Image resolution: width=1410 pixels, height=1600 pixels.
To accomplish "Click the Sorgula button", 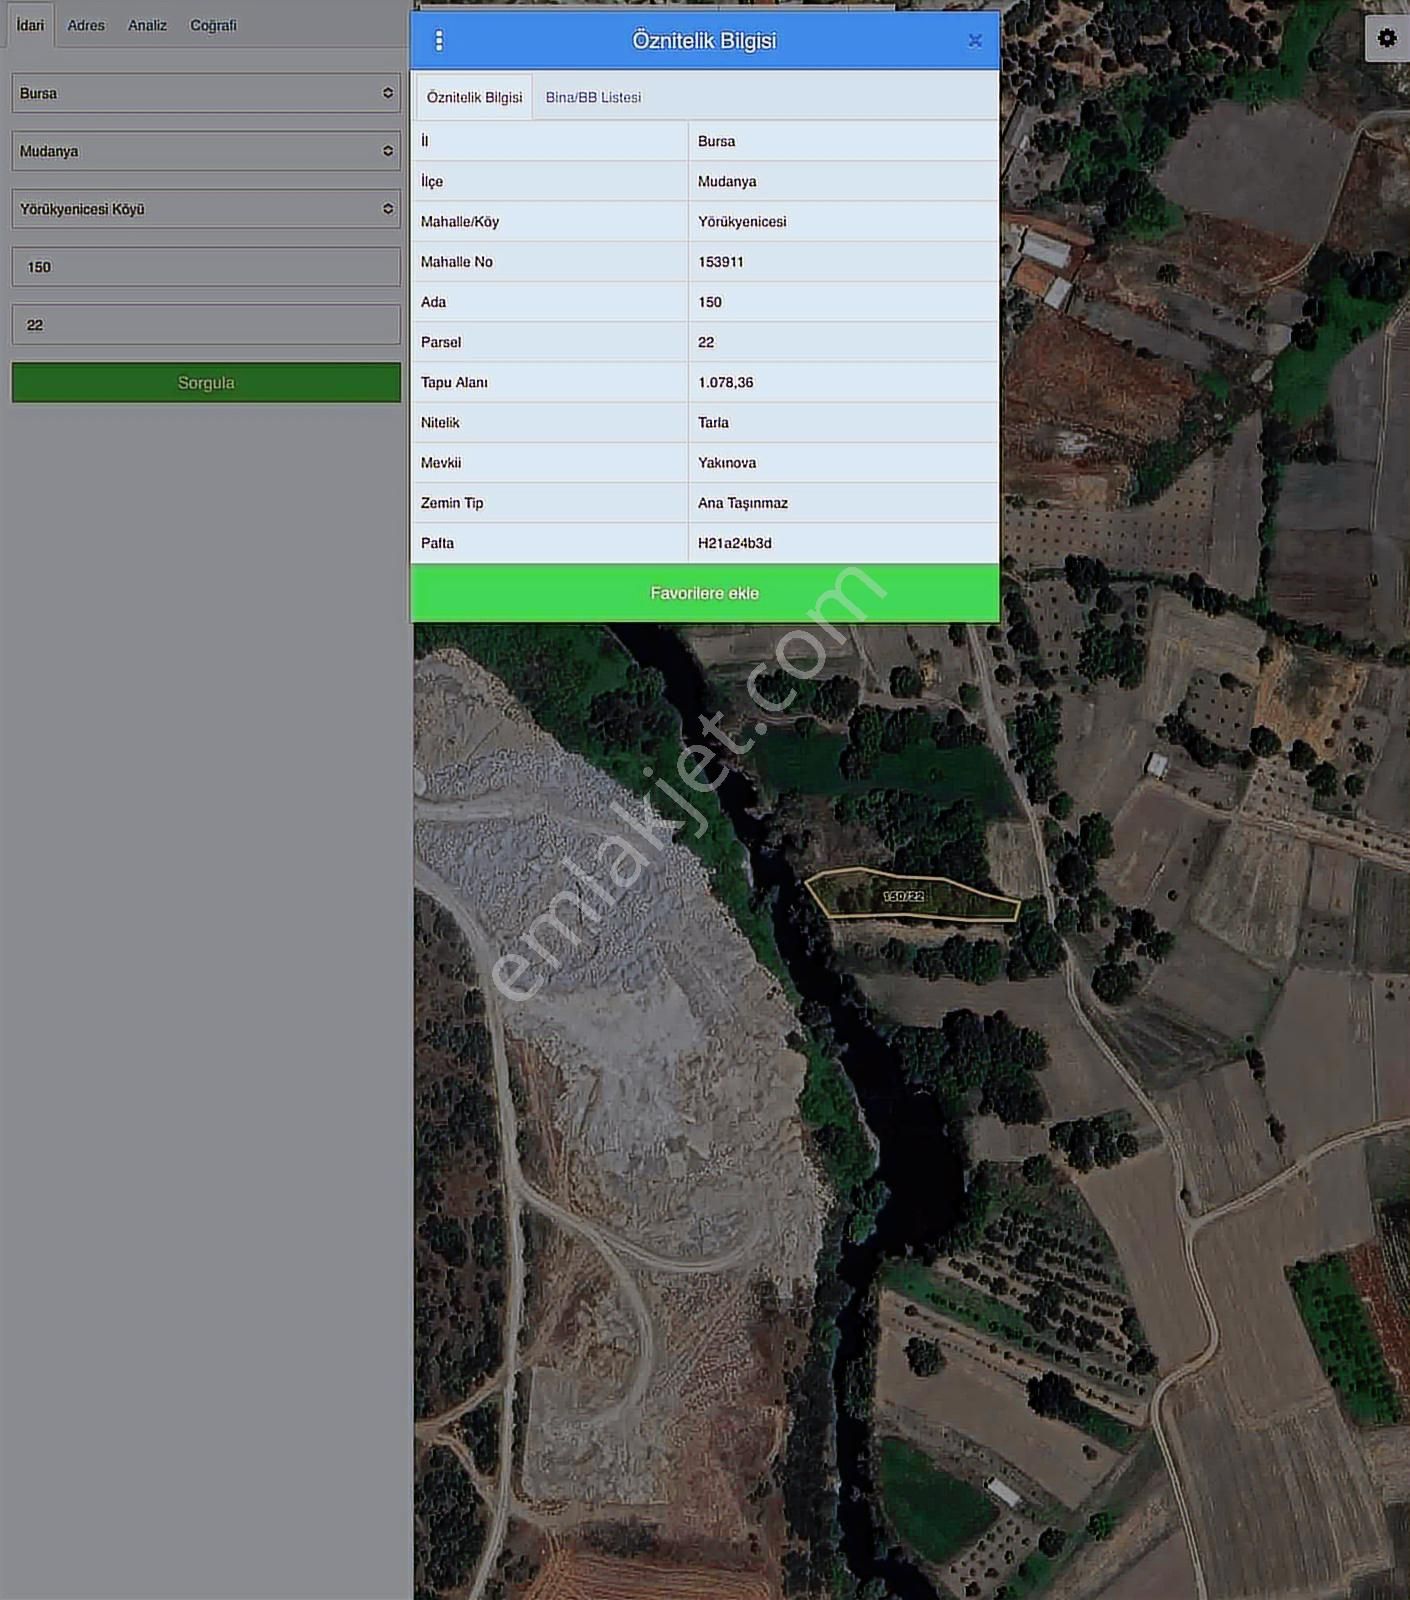I will tap(206, 383).
